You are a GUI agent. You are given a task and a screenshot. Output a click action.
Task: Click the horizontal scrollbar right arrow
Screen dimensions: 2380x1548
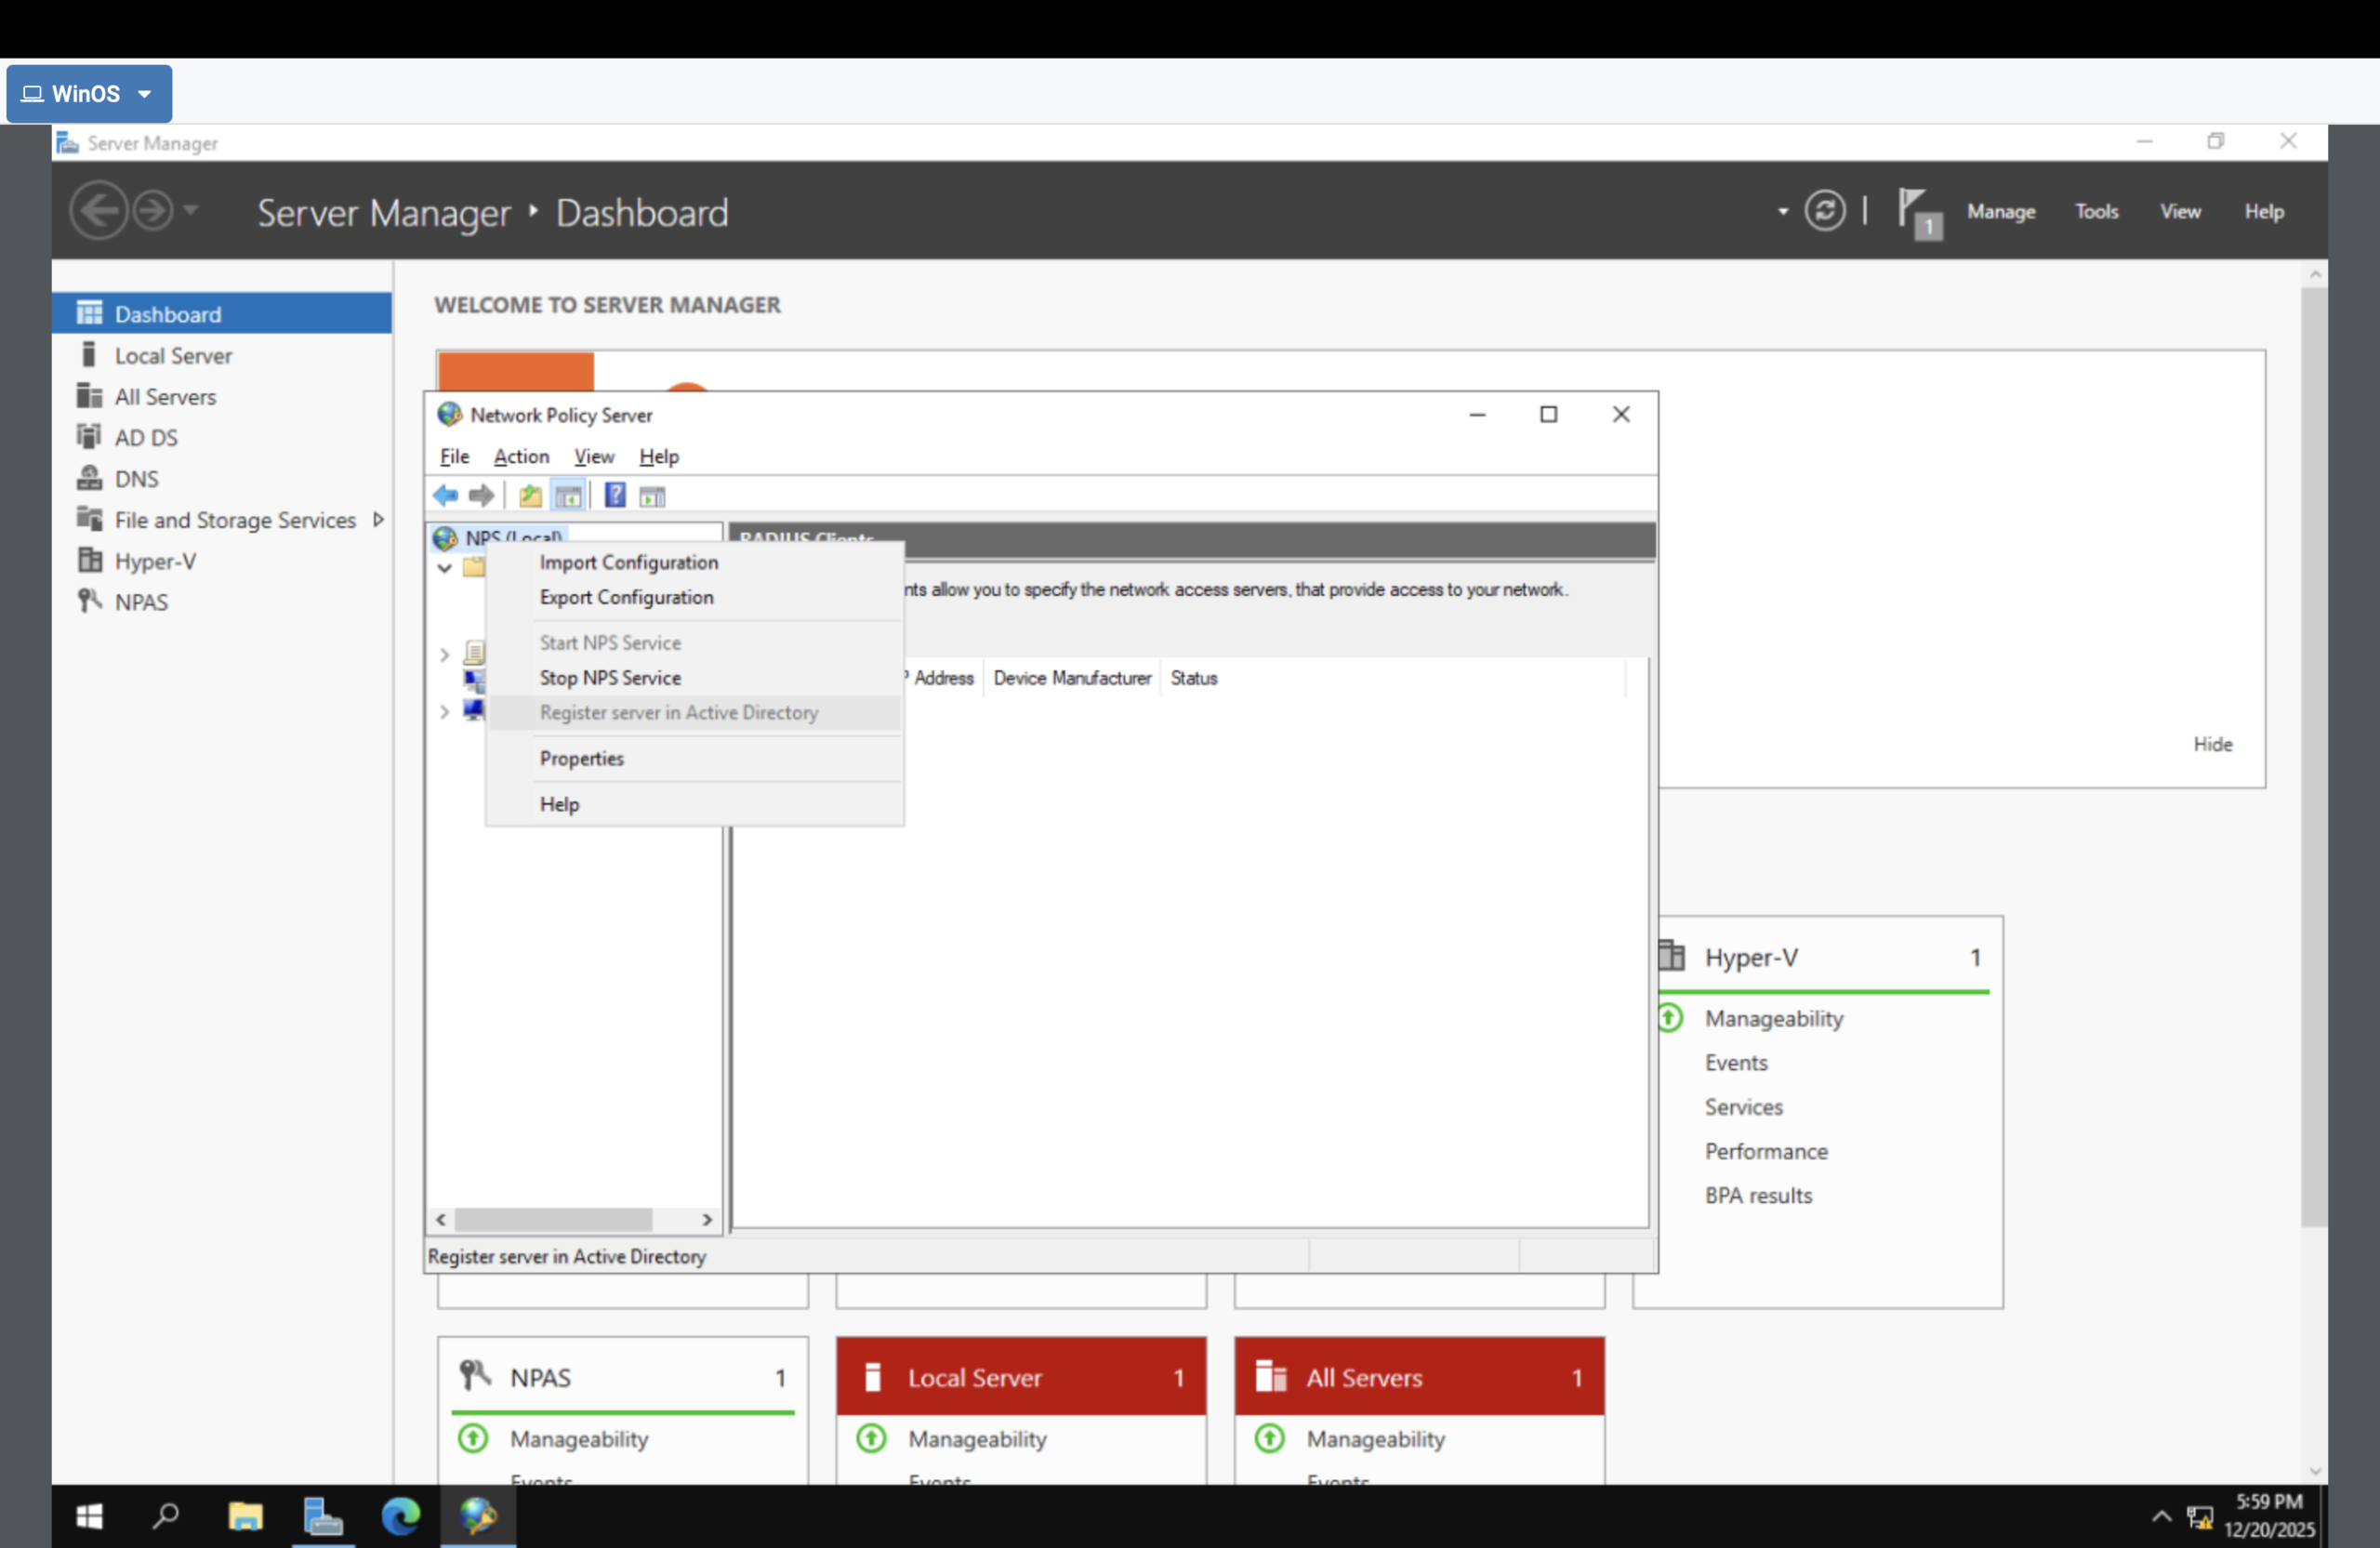(x=707, y=1220)
